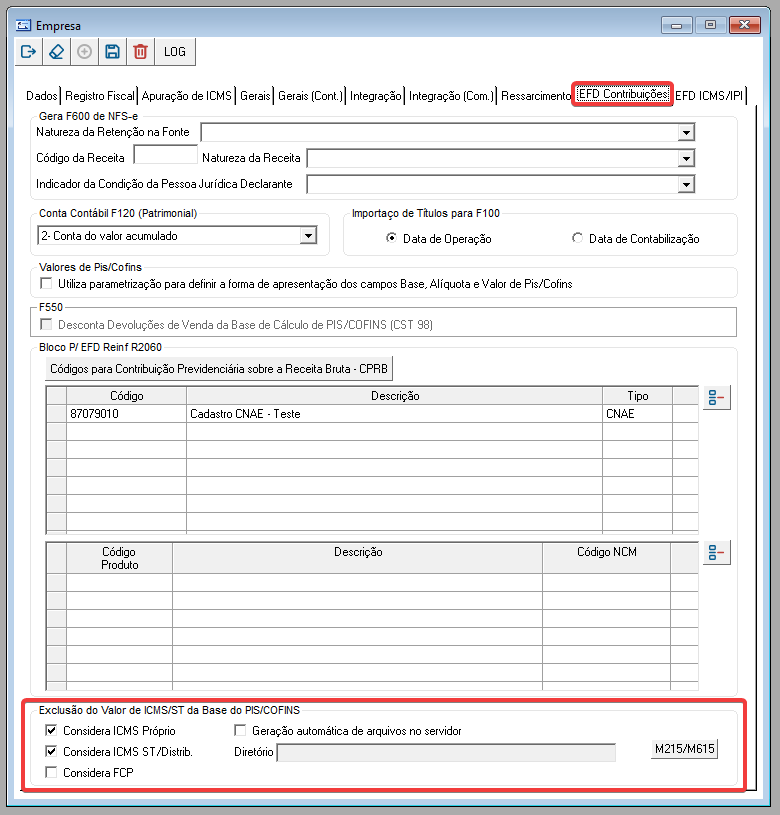780x815 pixels.
Task: Click the Código column header
Action: [126, 396]
